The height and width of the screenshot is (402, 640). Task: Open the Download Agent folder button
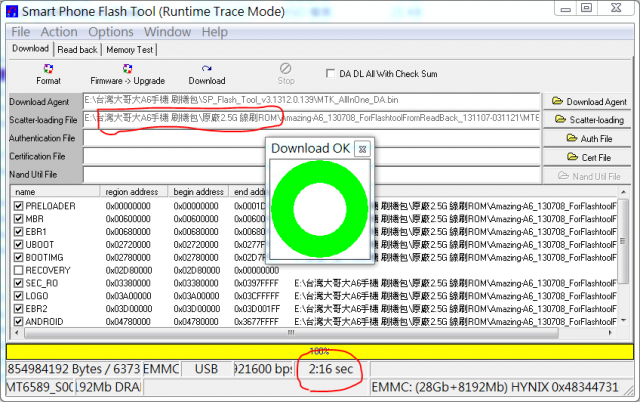(587, 101)
